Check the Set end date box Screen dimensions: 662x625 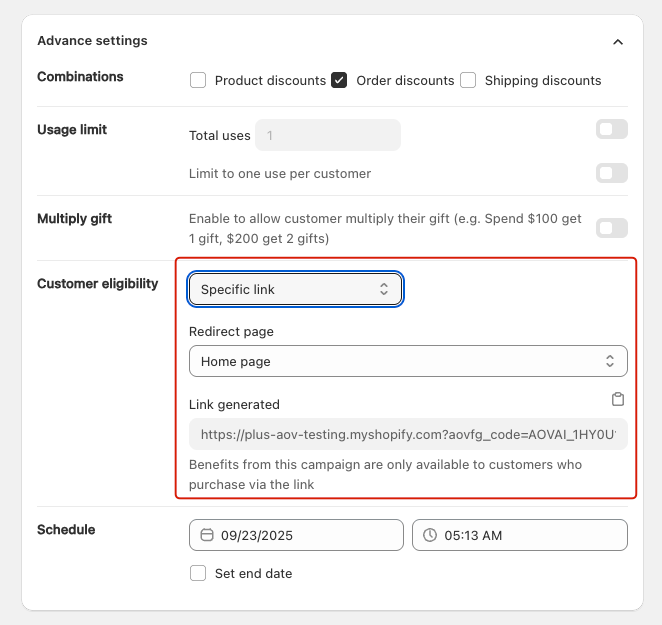(x=198, y=573)
